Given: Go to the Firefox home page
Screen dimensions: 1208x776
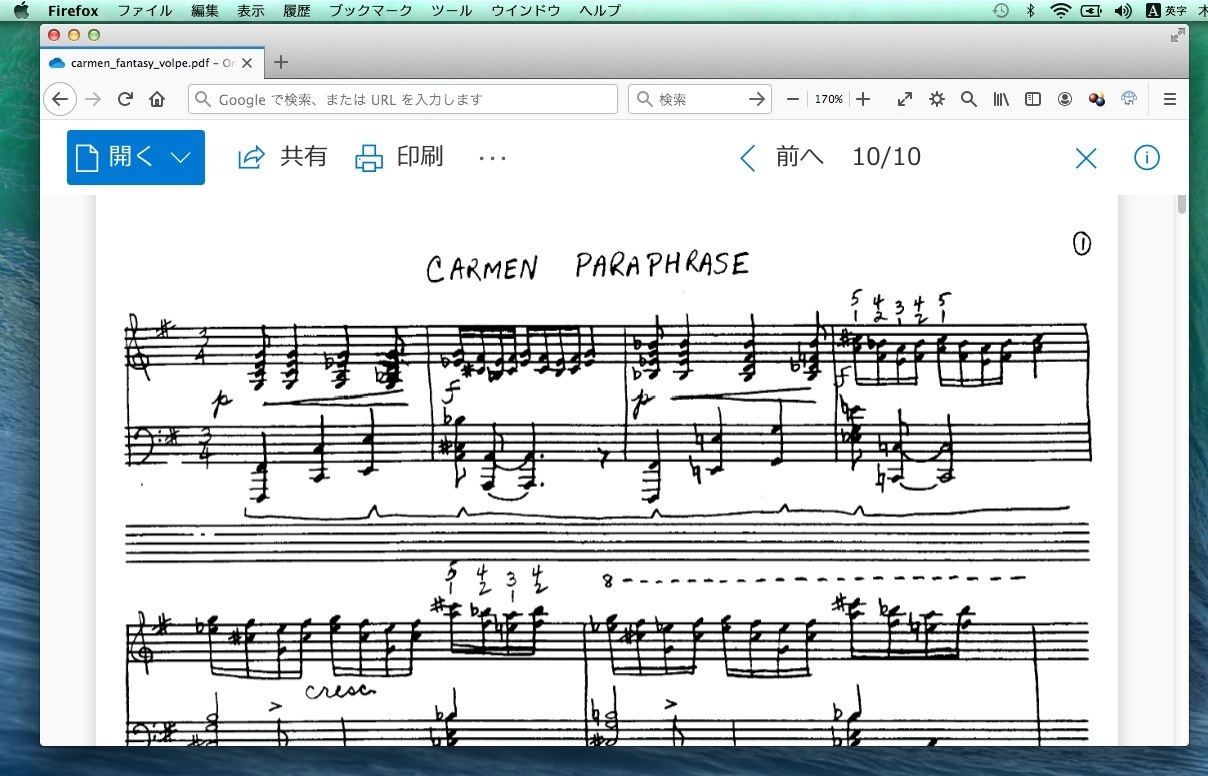Looking at the screenshot, I should (x=157, y=99).
